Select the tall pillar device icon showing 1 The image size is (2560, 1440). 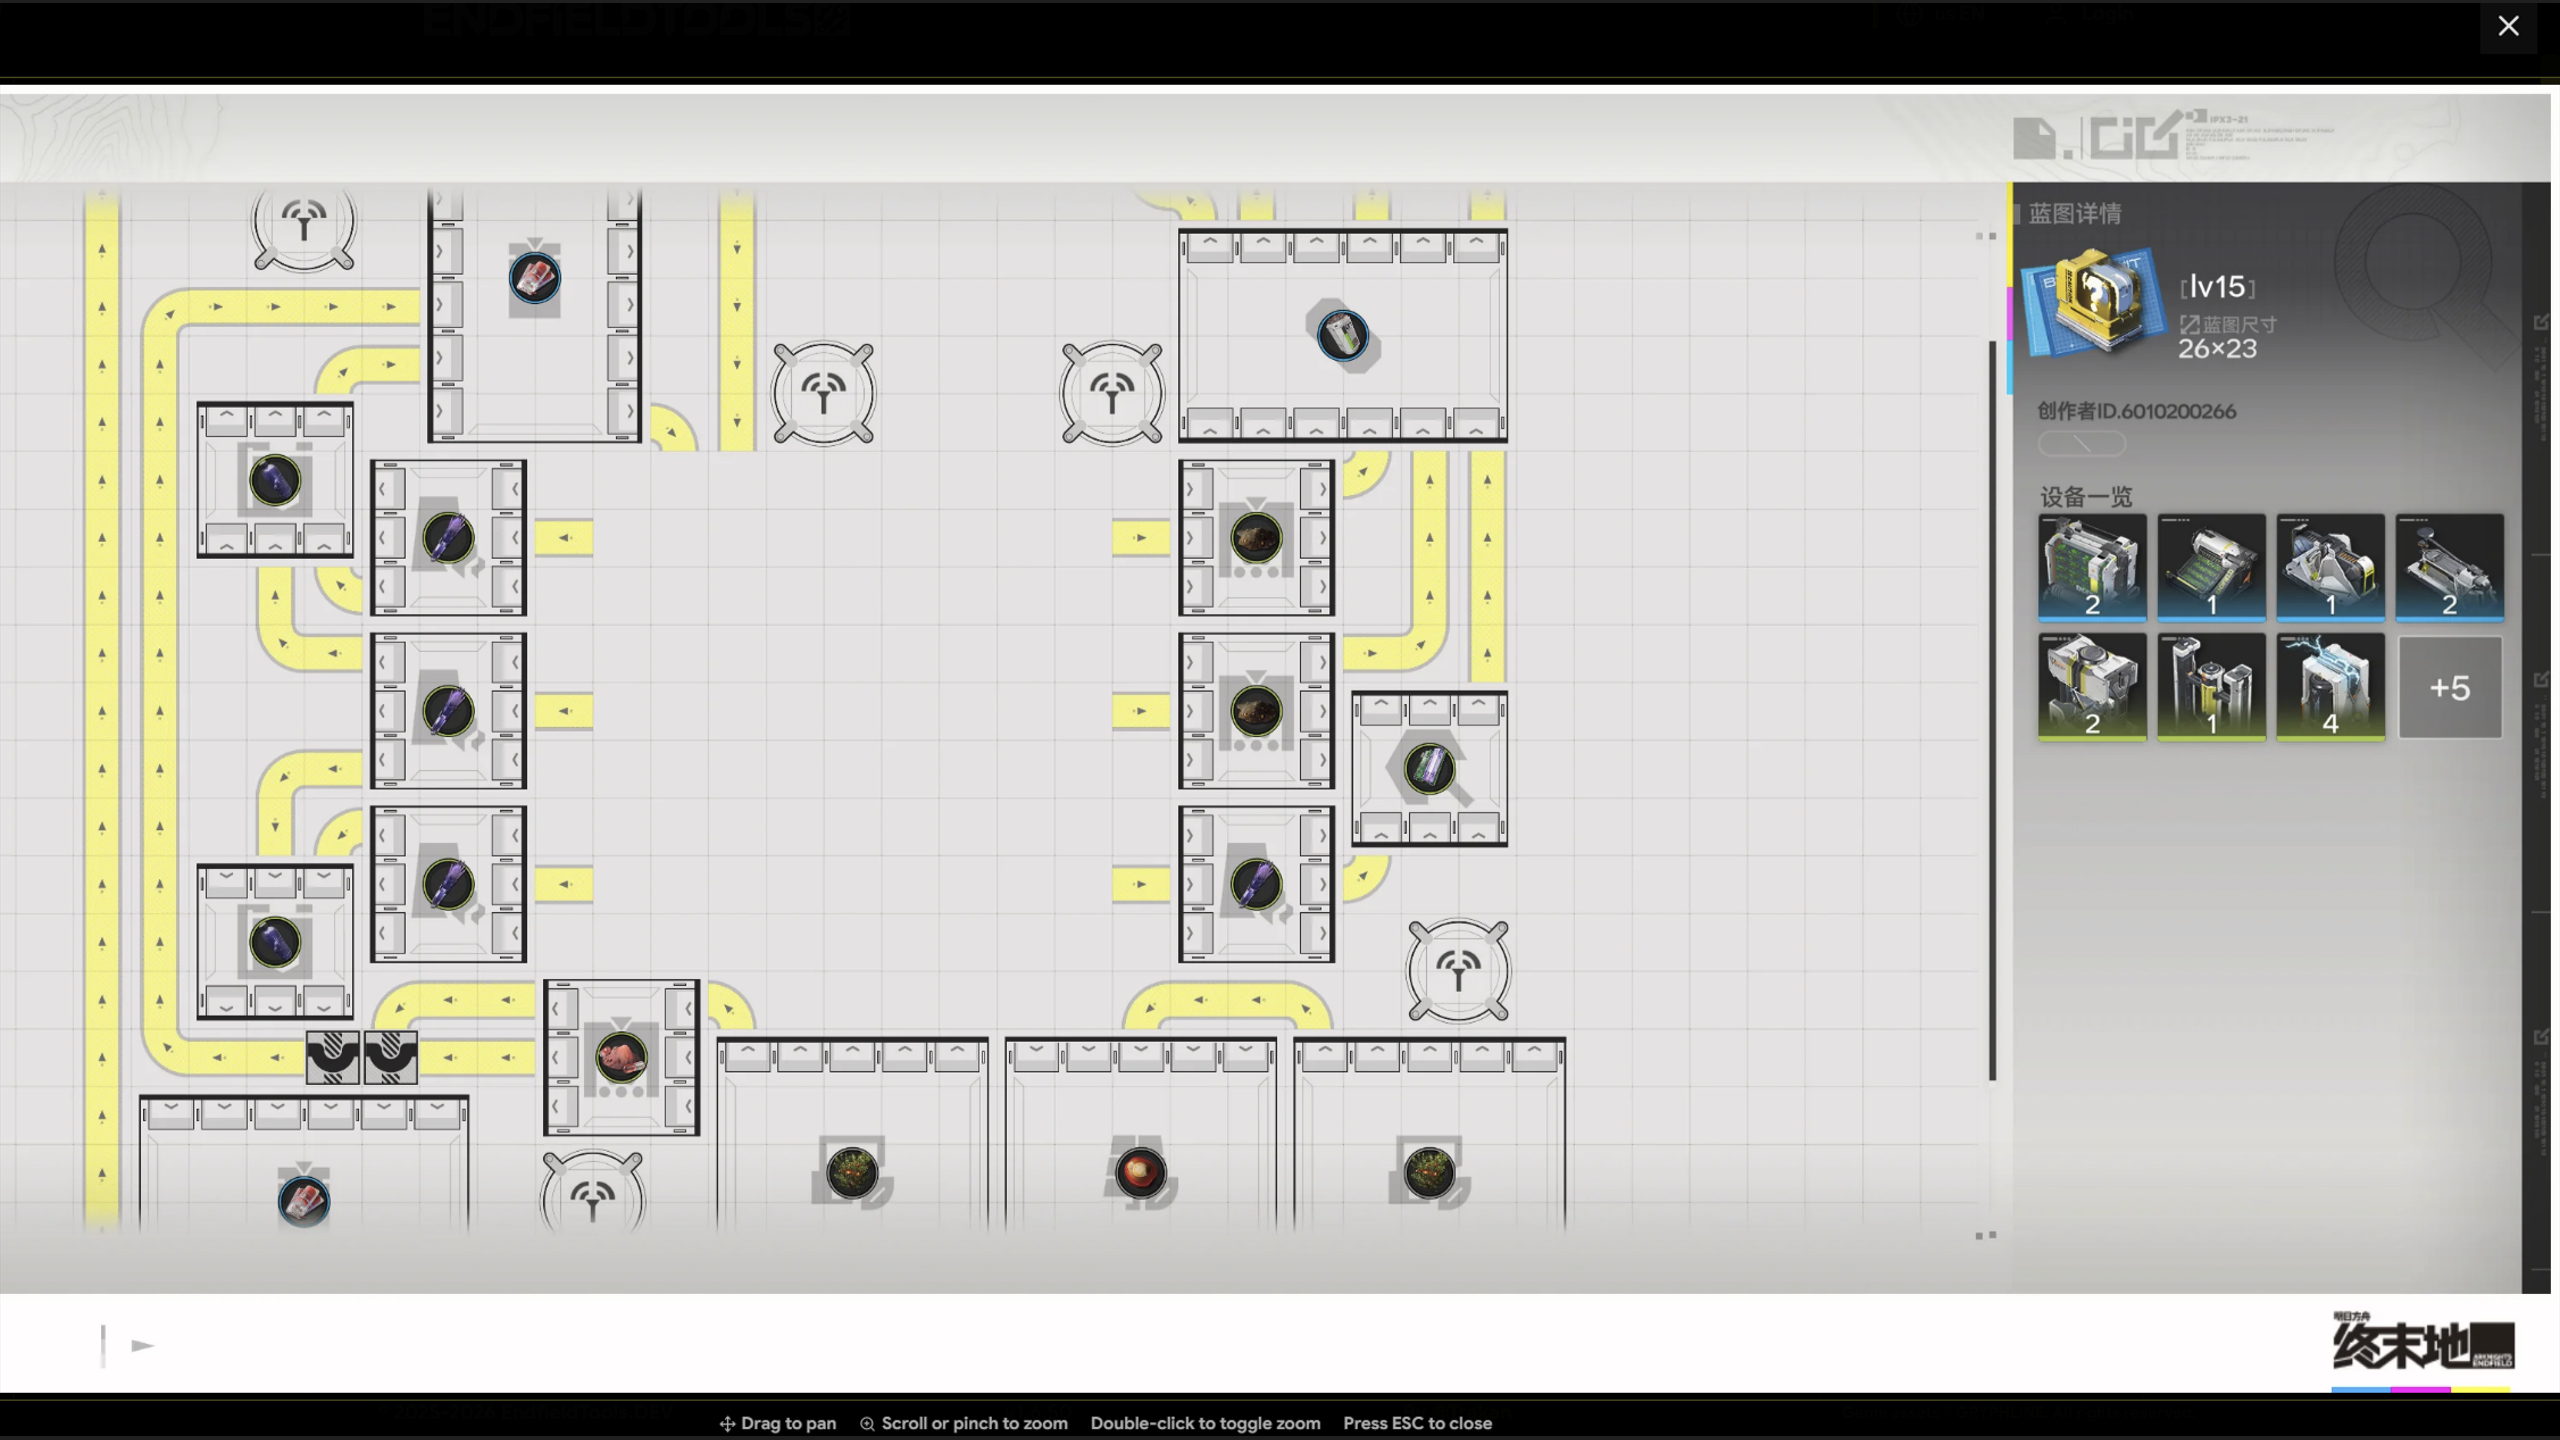(2212, 687)
